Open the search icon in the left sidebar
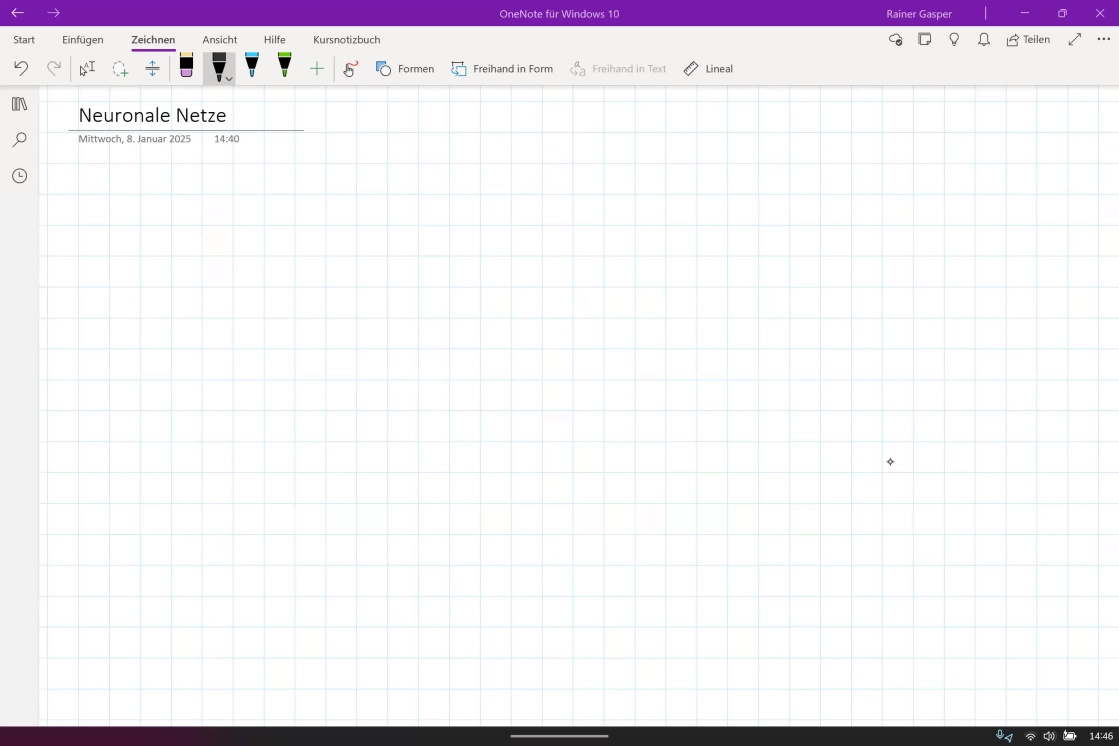 (19, 140)
